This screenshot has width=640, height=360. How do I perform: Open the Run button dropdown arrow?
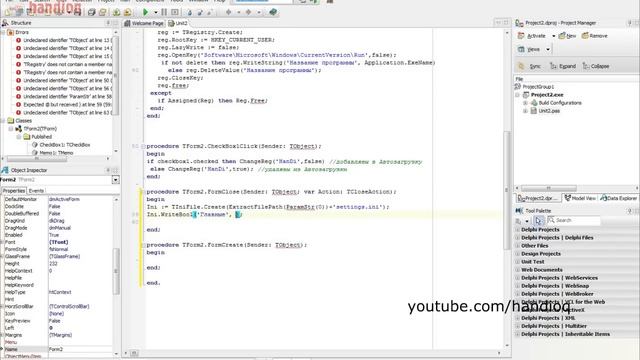[x=156, y=13]
